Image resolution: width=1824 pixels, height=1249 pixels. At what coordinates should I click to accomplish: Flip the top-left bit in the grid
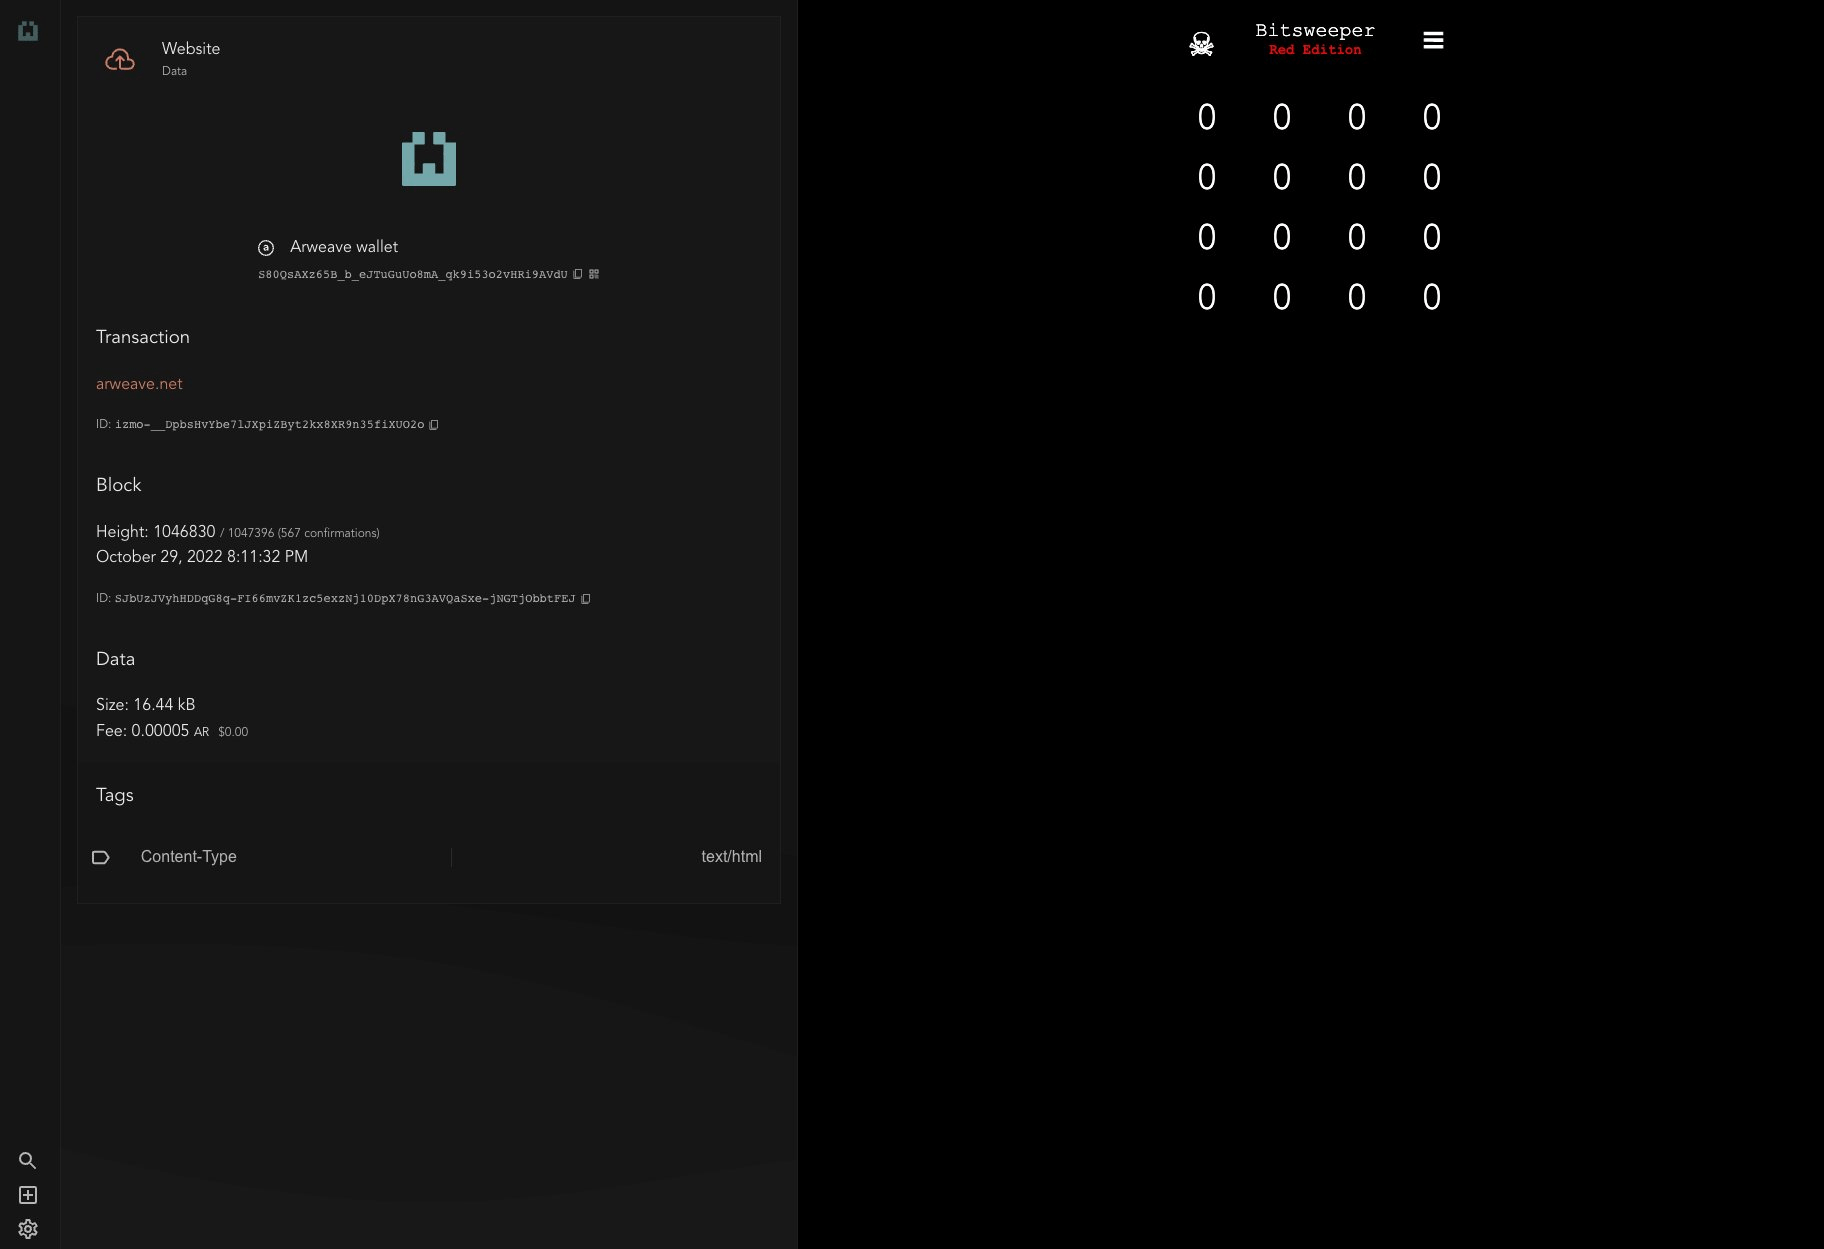1207,118
